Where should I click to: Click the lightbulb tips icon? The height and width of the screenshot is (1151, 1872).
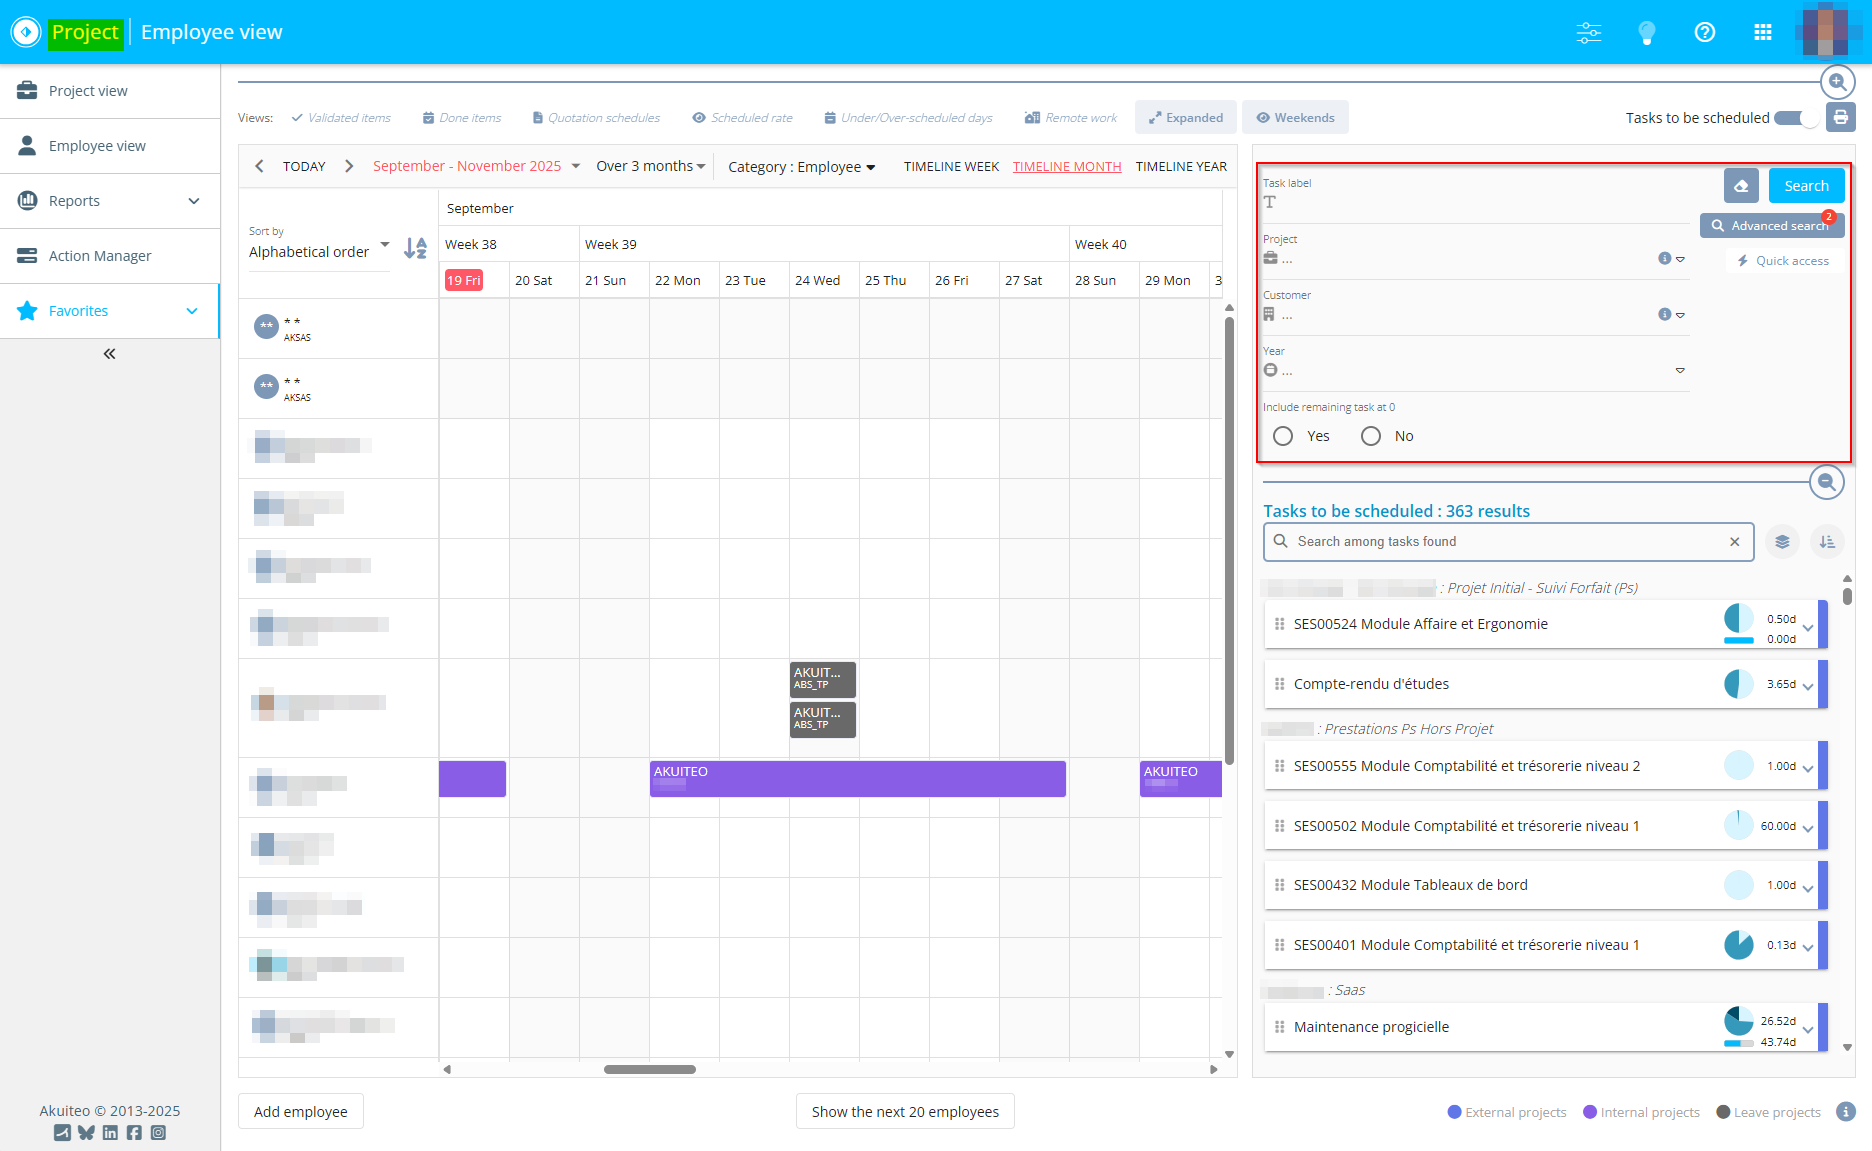[1646, 33]
